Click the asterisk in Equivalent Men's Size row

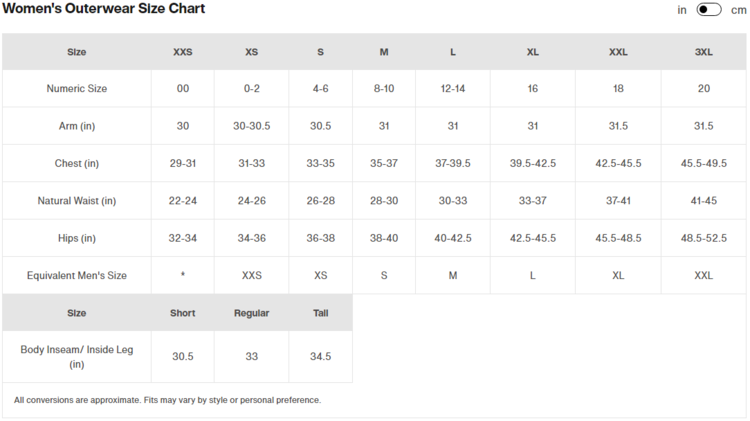pos(183,275)
